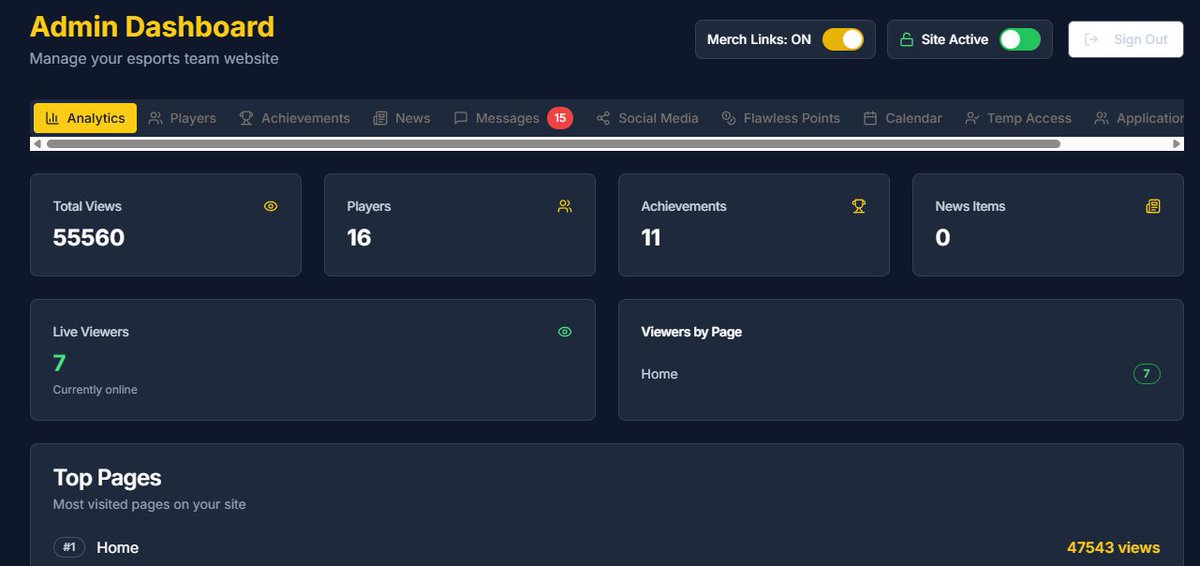This screenshot has width=1200, height=566.
Task: Click the trophy icon on Achievements card
Action: (858, 206)
